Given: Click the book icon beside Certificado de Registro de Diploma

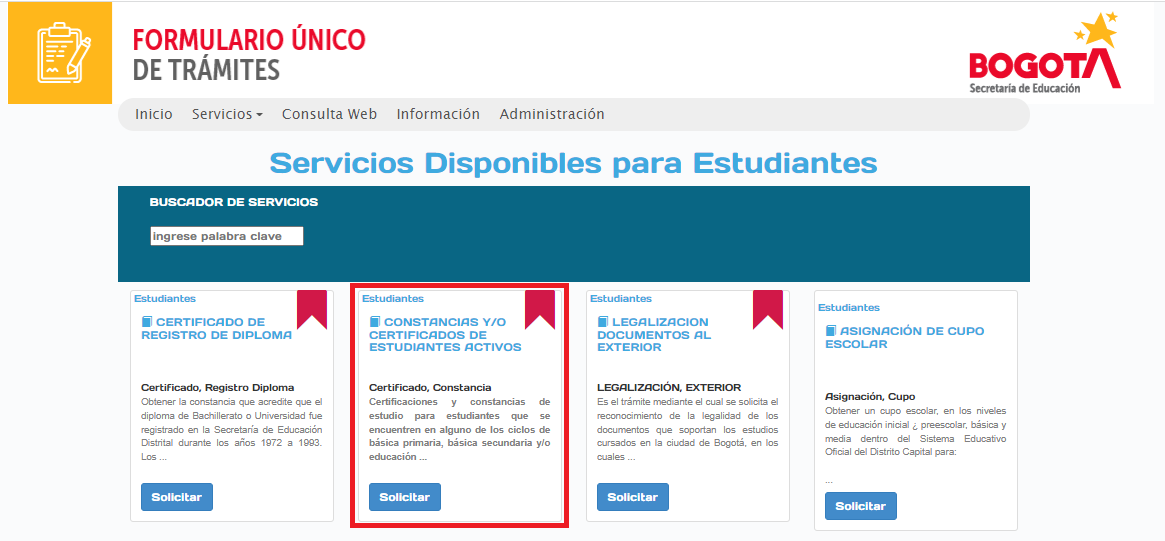Looking at the screenshot, I should coord(147,322).
